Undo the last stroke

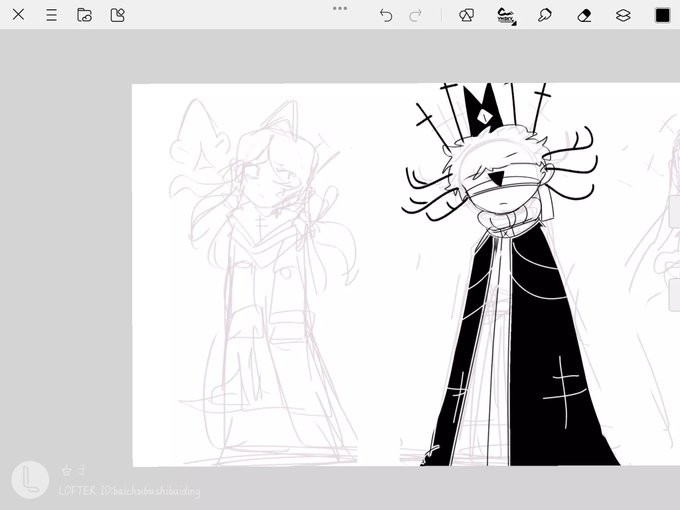[386, 16]
